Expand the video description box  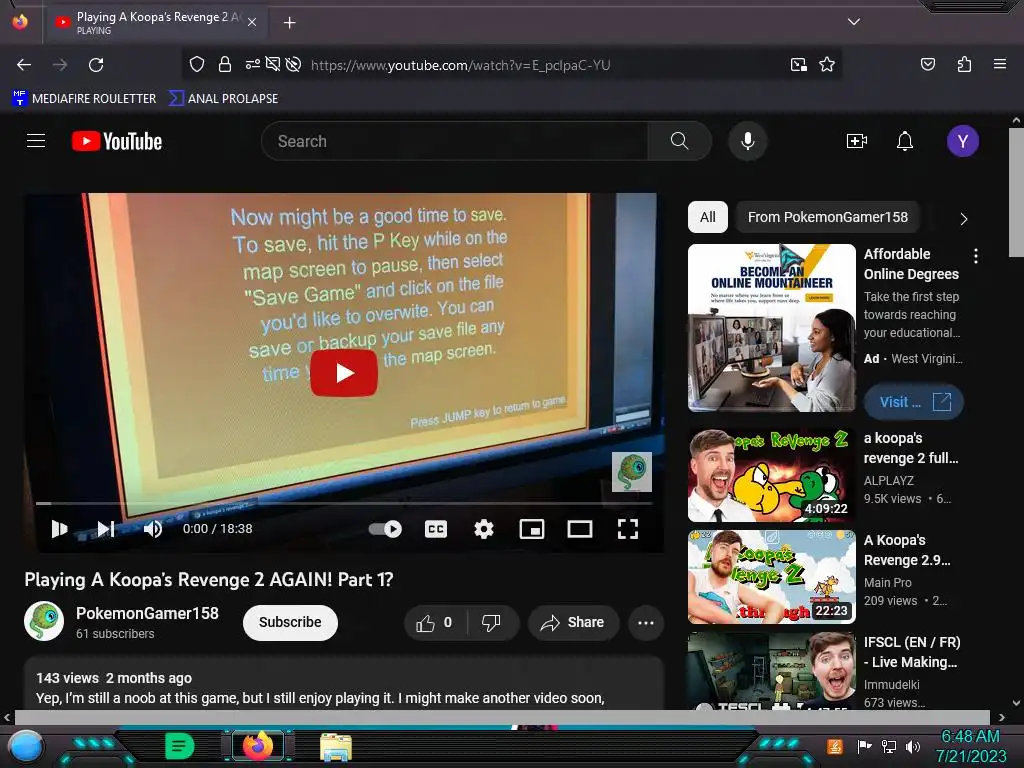click(x=344, y=683)
